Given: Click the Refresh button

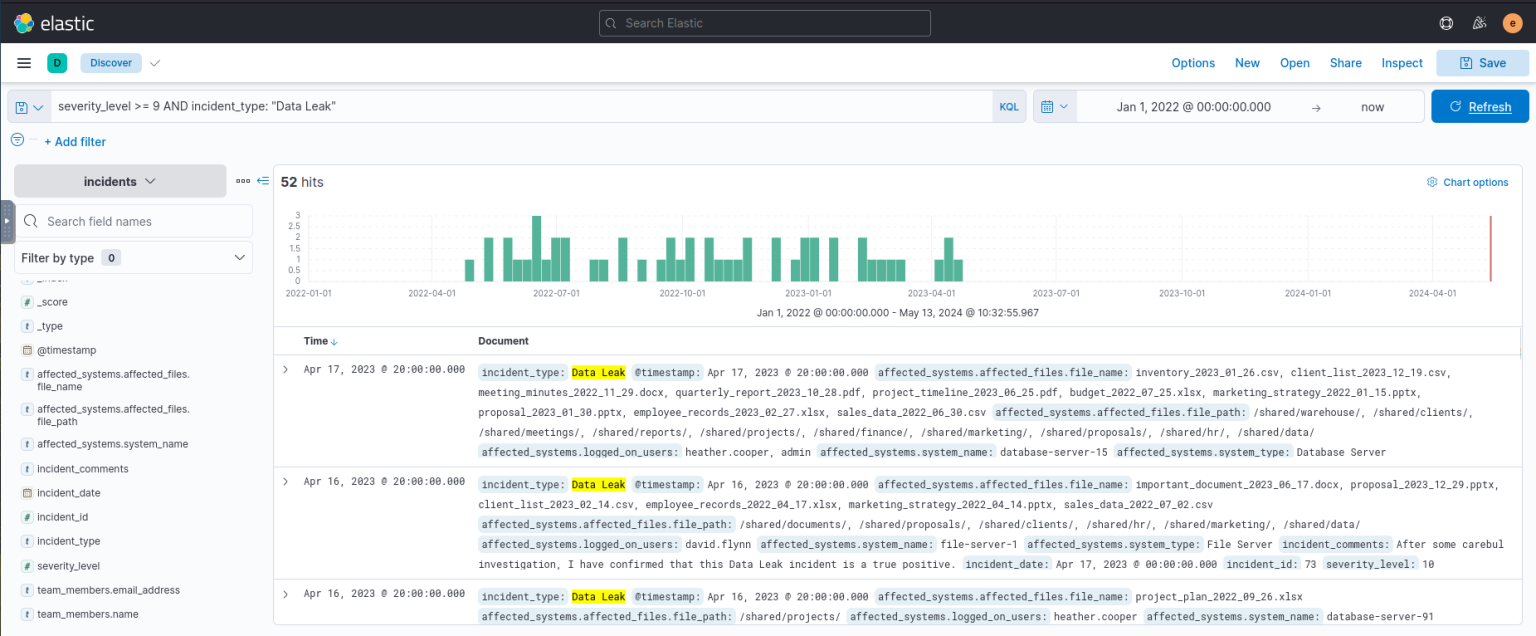Looking at the screenshot, I should tap(1480, 106).
